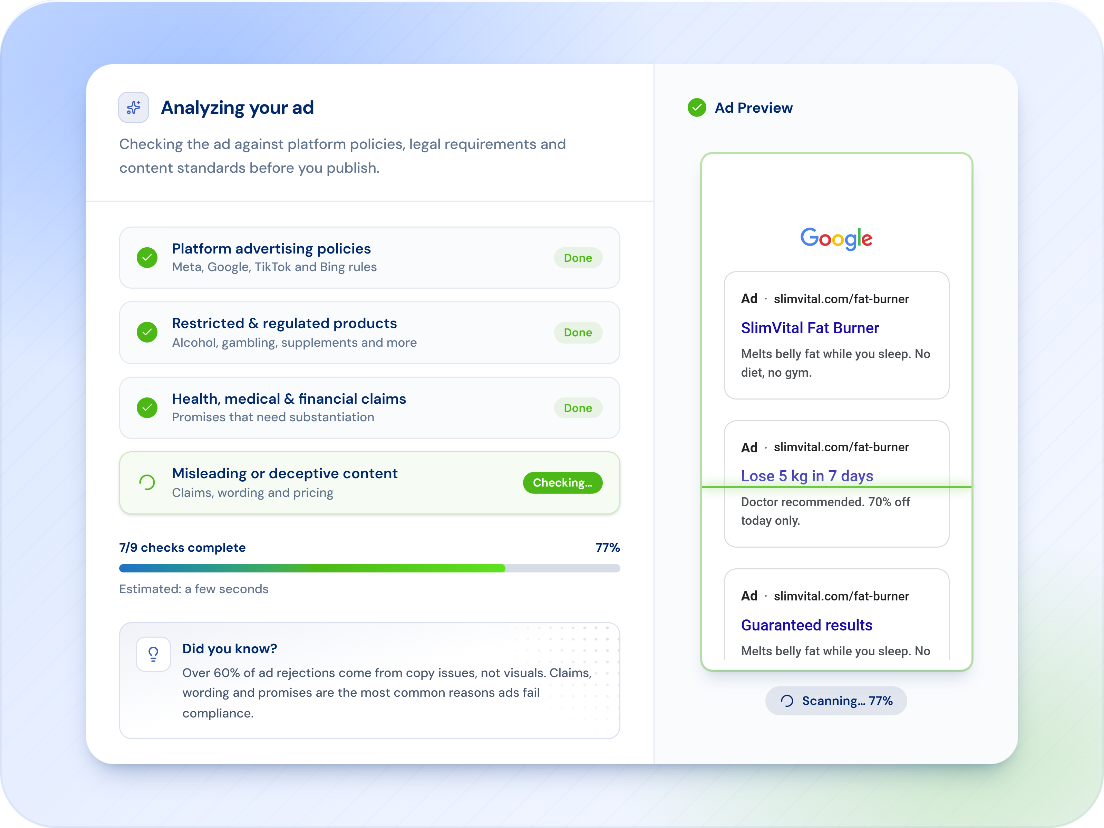Click the Meta, Google, TikTok and Bing rules subtitle

tap(274, 268)
